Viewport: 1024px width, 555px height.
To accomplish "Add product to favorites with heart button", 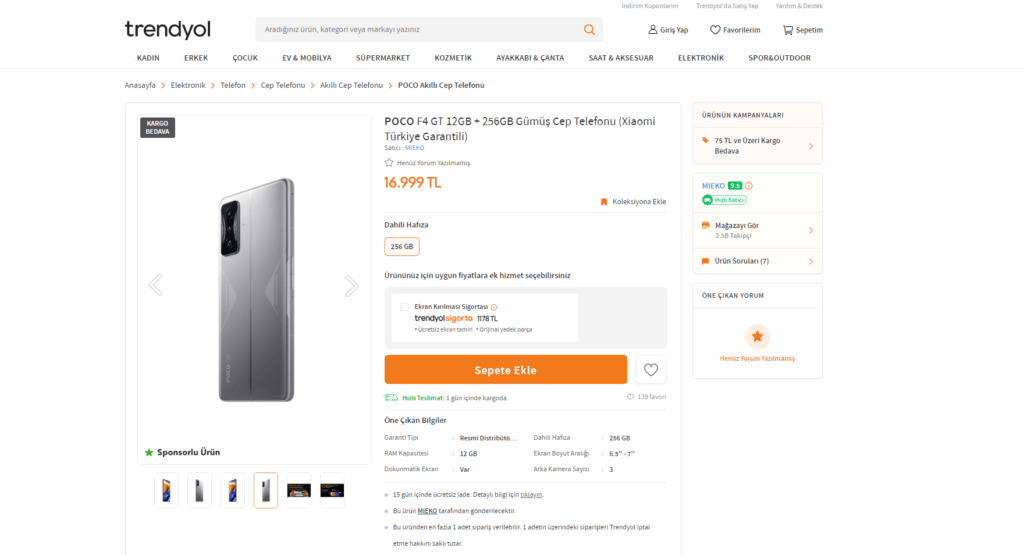I will click(651, 370).
